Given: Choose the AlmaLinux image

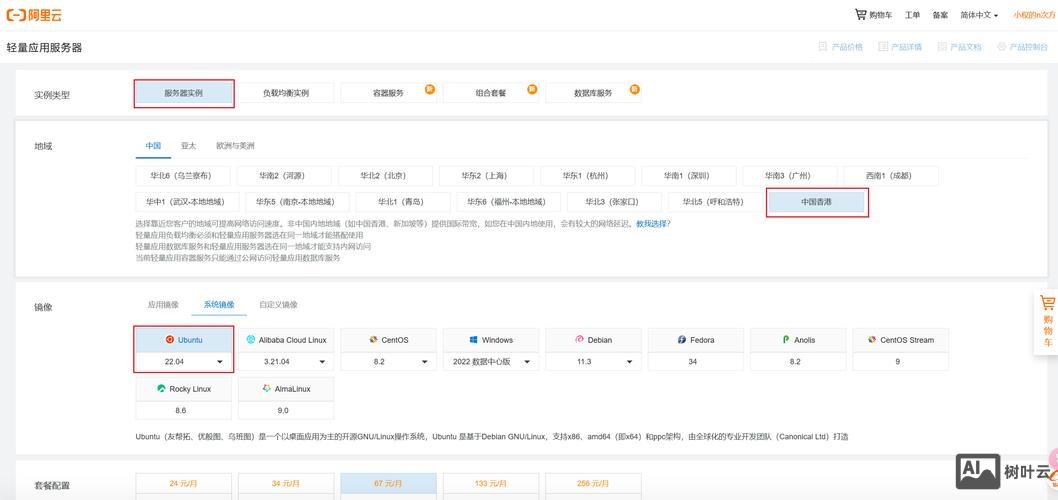Looking at the screenshot, I should point(287,388).
